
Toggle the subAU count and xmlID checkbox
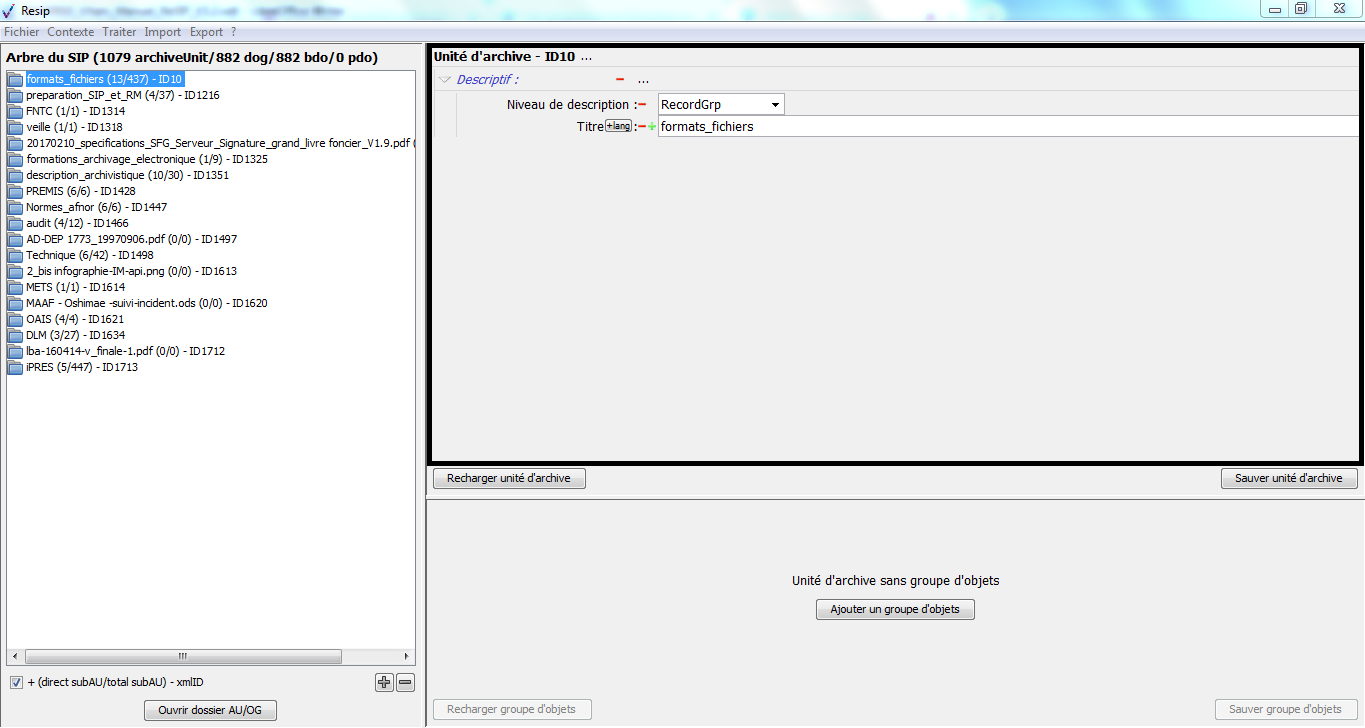(x=16, y=682)
